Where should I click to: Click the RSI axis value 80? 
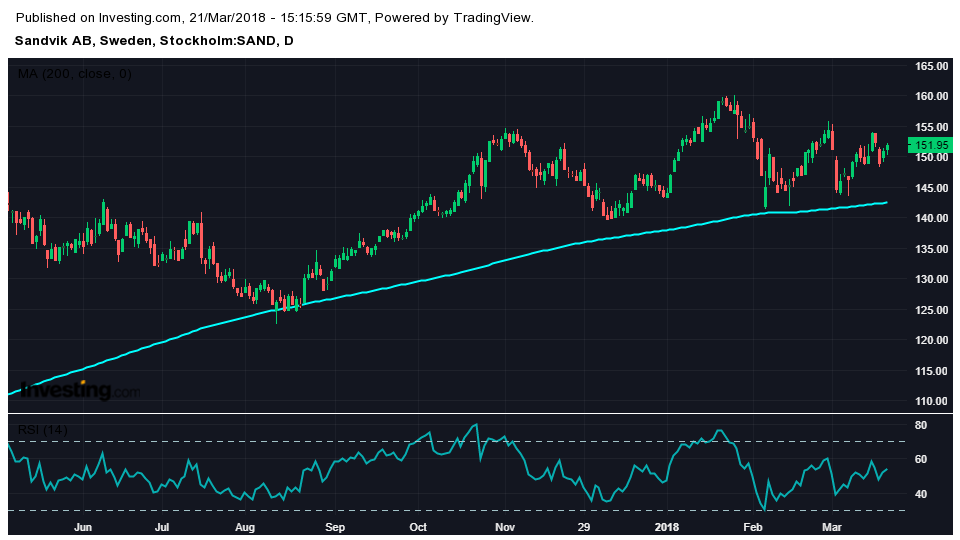(921, 425)
